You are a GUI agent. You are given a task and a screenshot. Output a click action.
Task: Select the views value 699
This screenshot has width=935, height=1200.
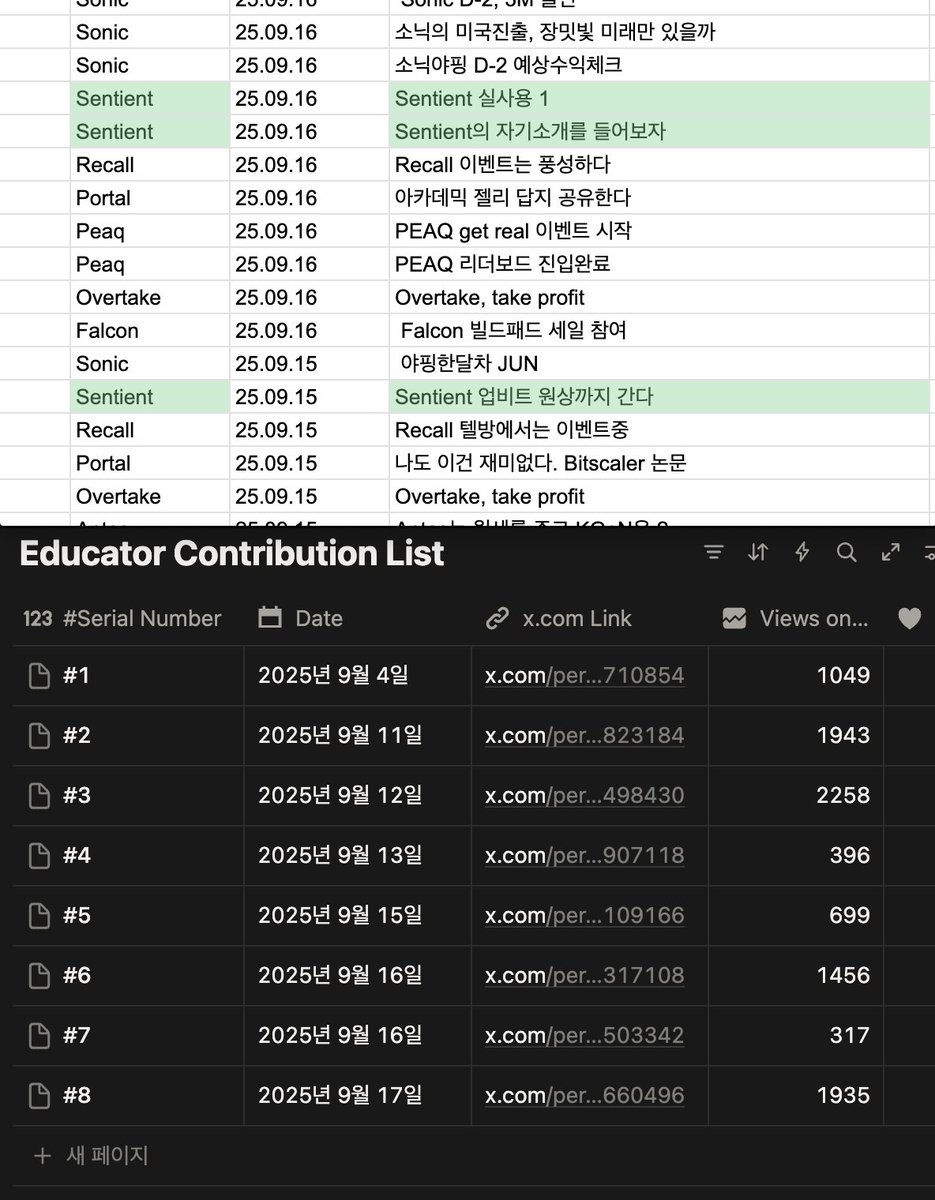click(x=849, y=916)
